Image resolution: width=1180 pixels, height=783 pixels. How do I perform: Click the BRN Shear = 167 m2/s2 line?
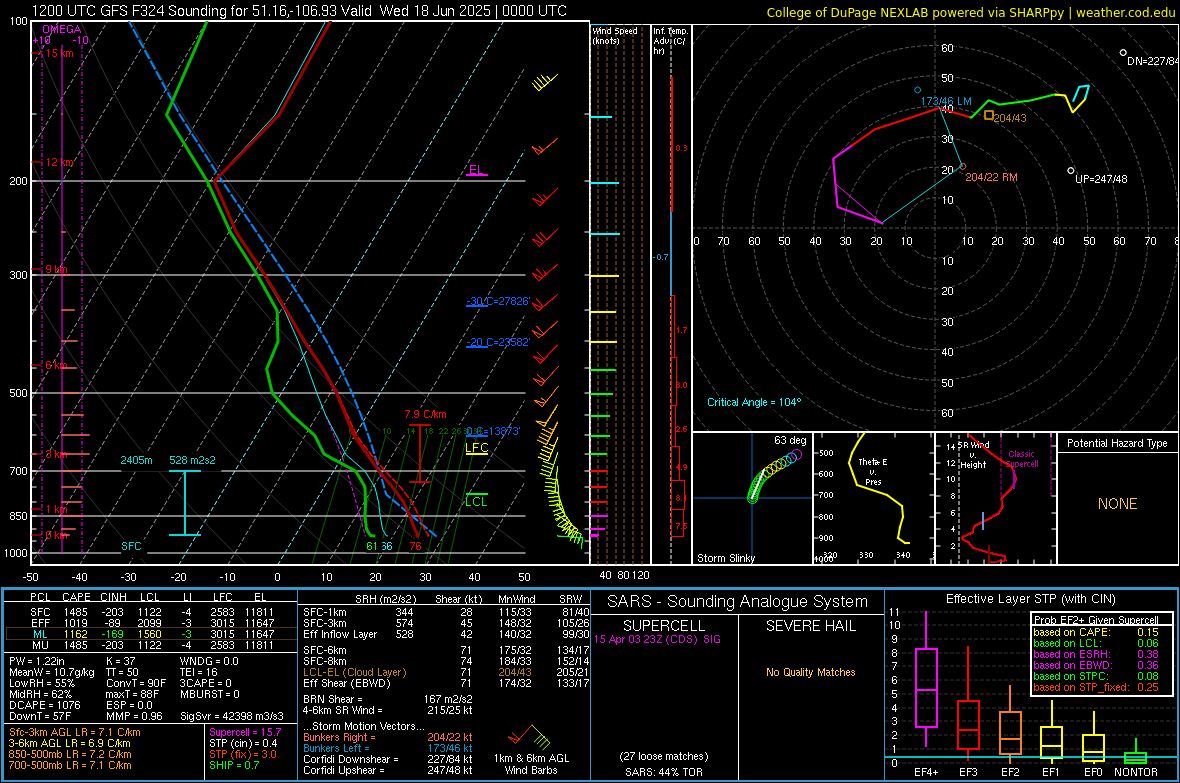[x=388, y=699]
